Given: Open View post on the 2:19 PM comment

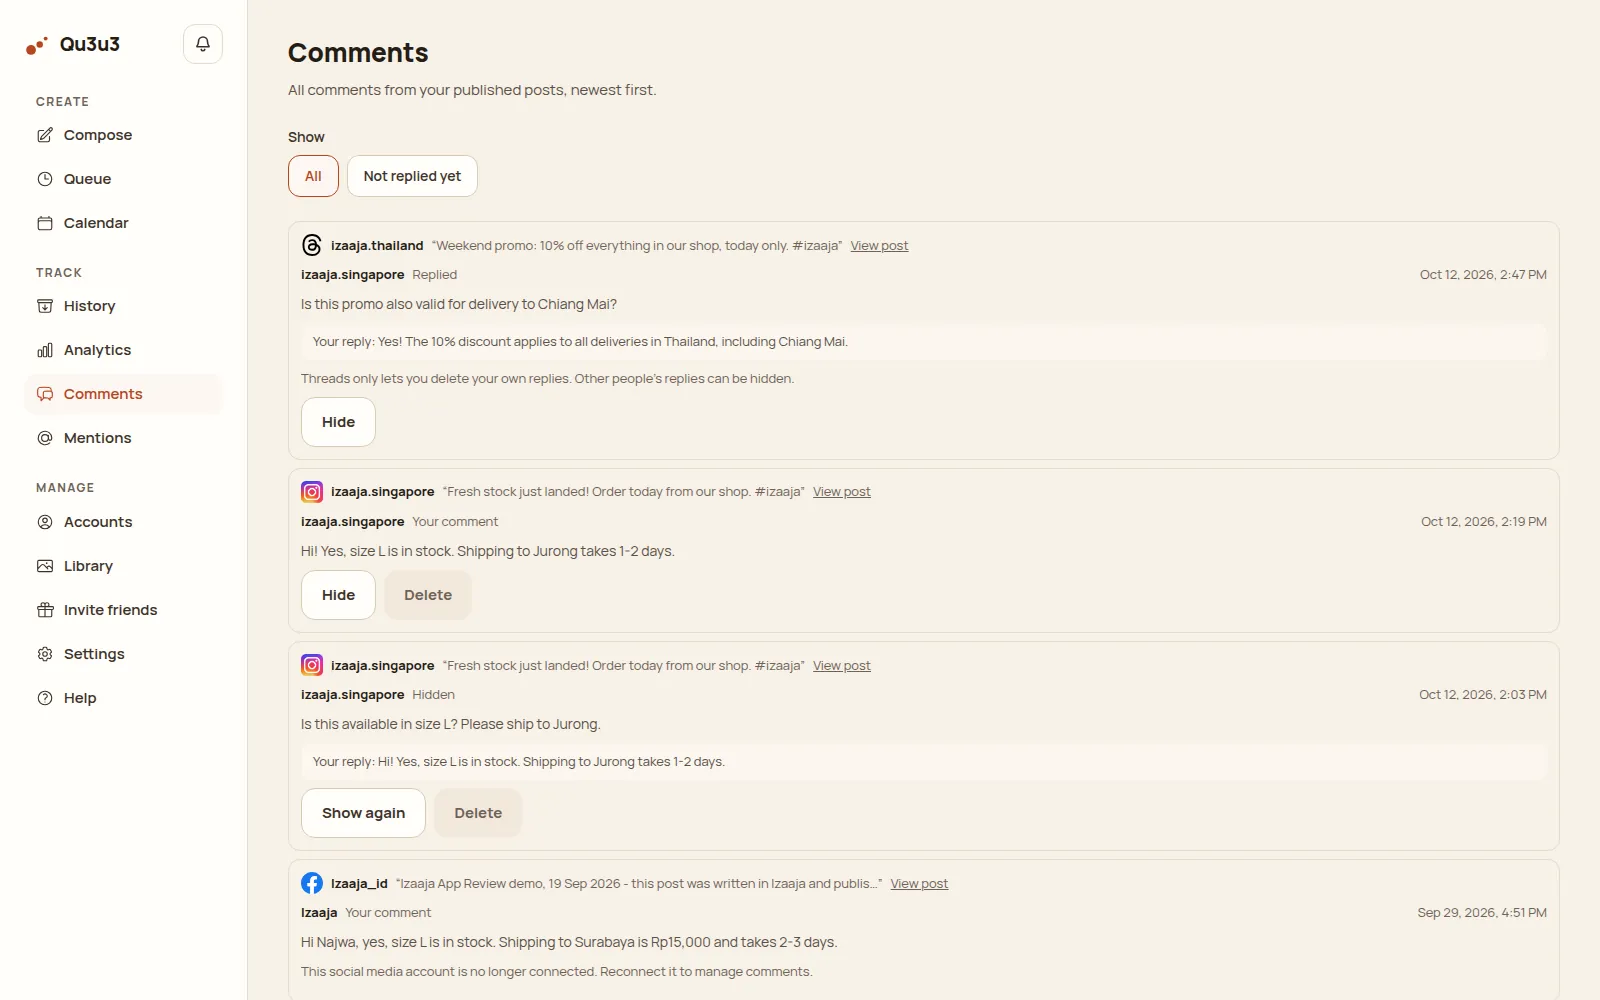Looking at the screenshot, I should (841, 492).
